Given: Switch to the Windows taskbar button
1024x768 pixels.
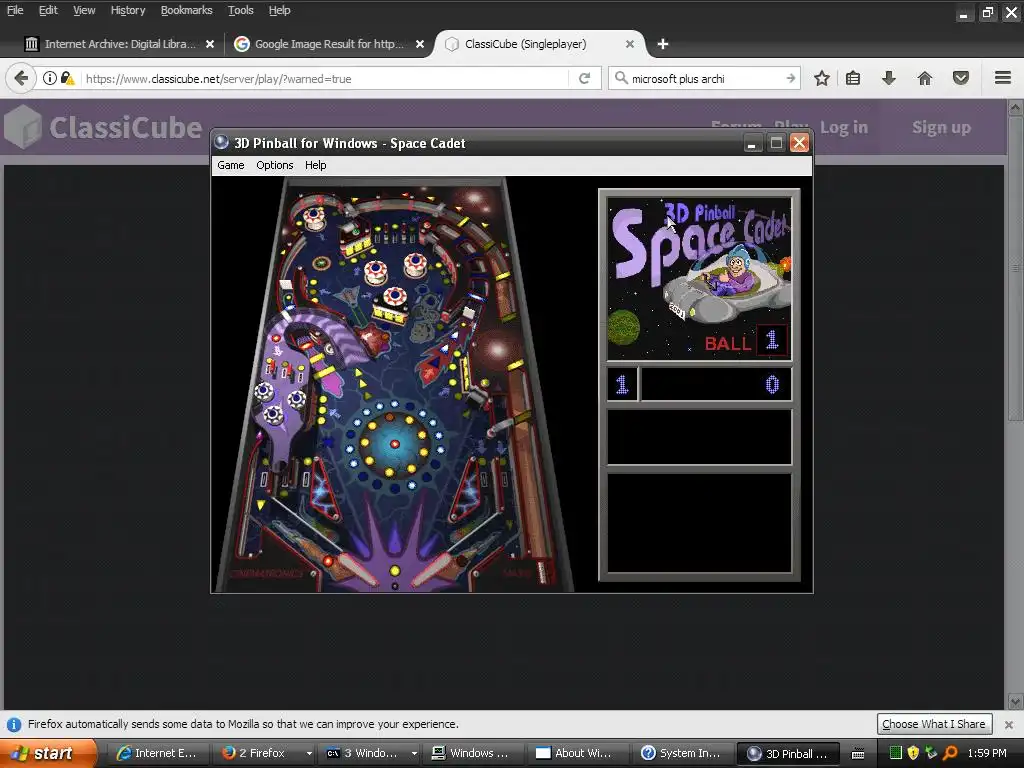Looking at the screenshot, I should tap(475, 753).
